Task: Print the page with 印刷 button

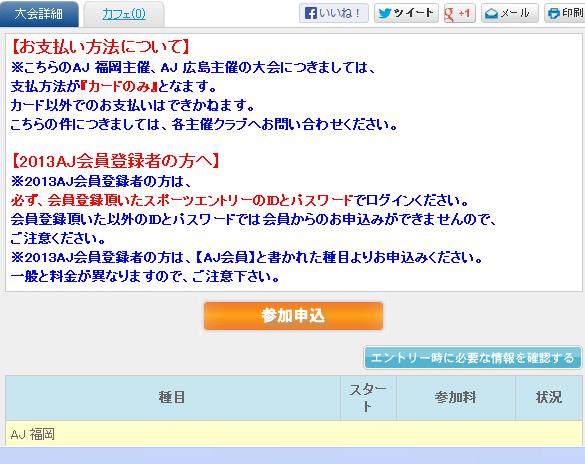Action: tap(564, 13)
